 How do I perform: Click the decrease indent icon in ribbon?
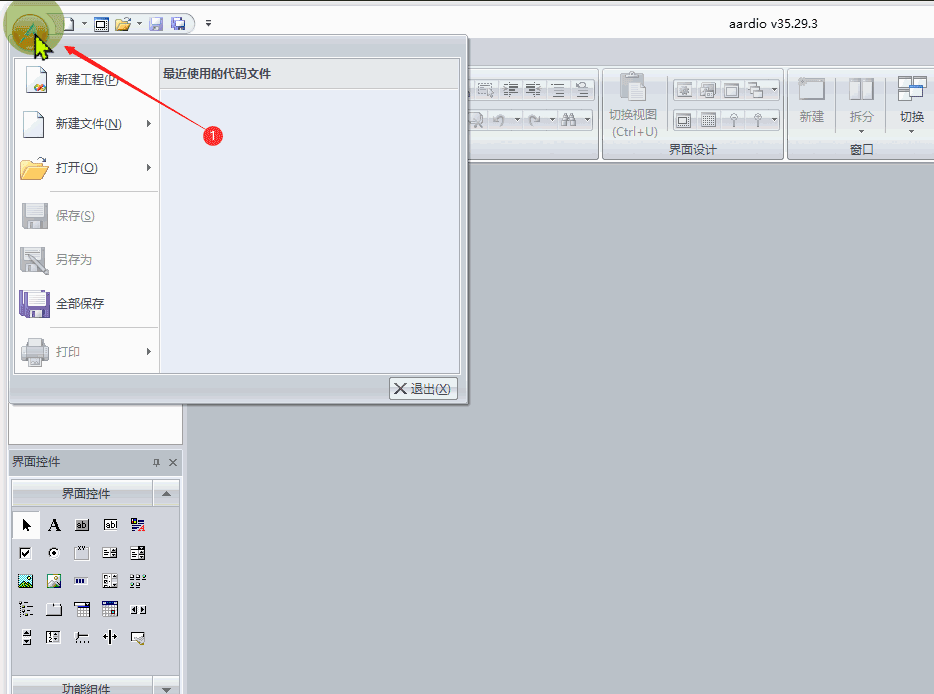(x=534, y=90)
